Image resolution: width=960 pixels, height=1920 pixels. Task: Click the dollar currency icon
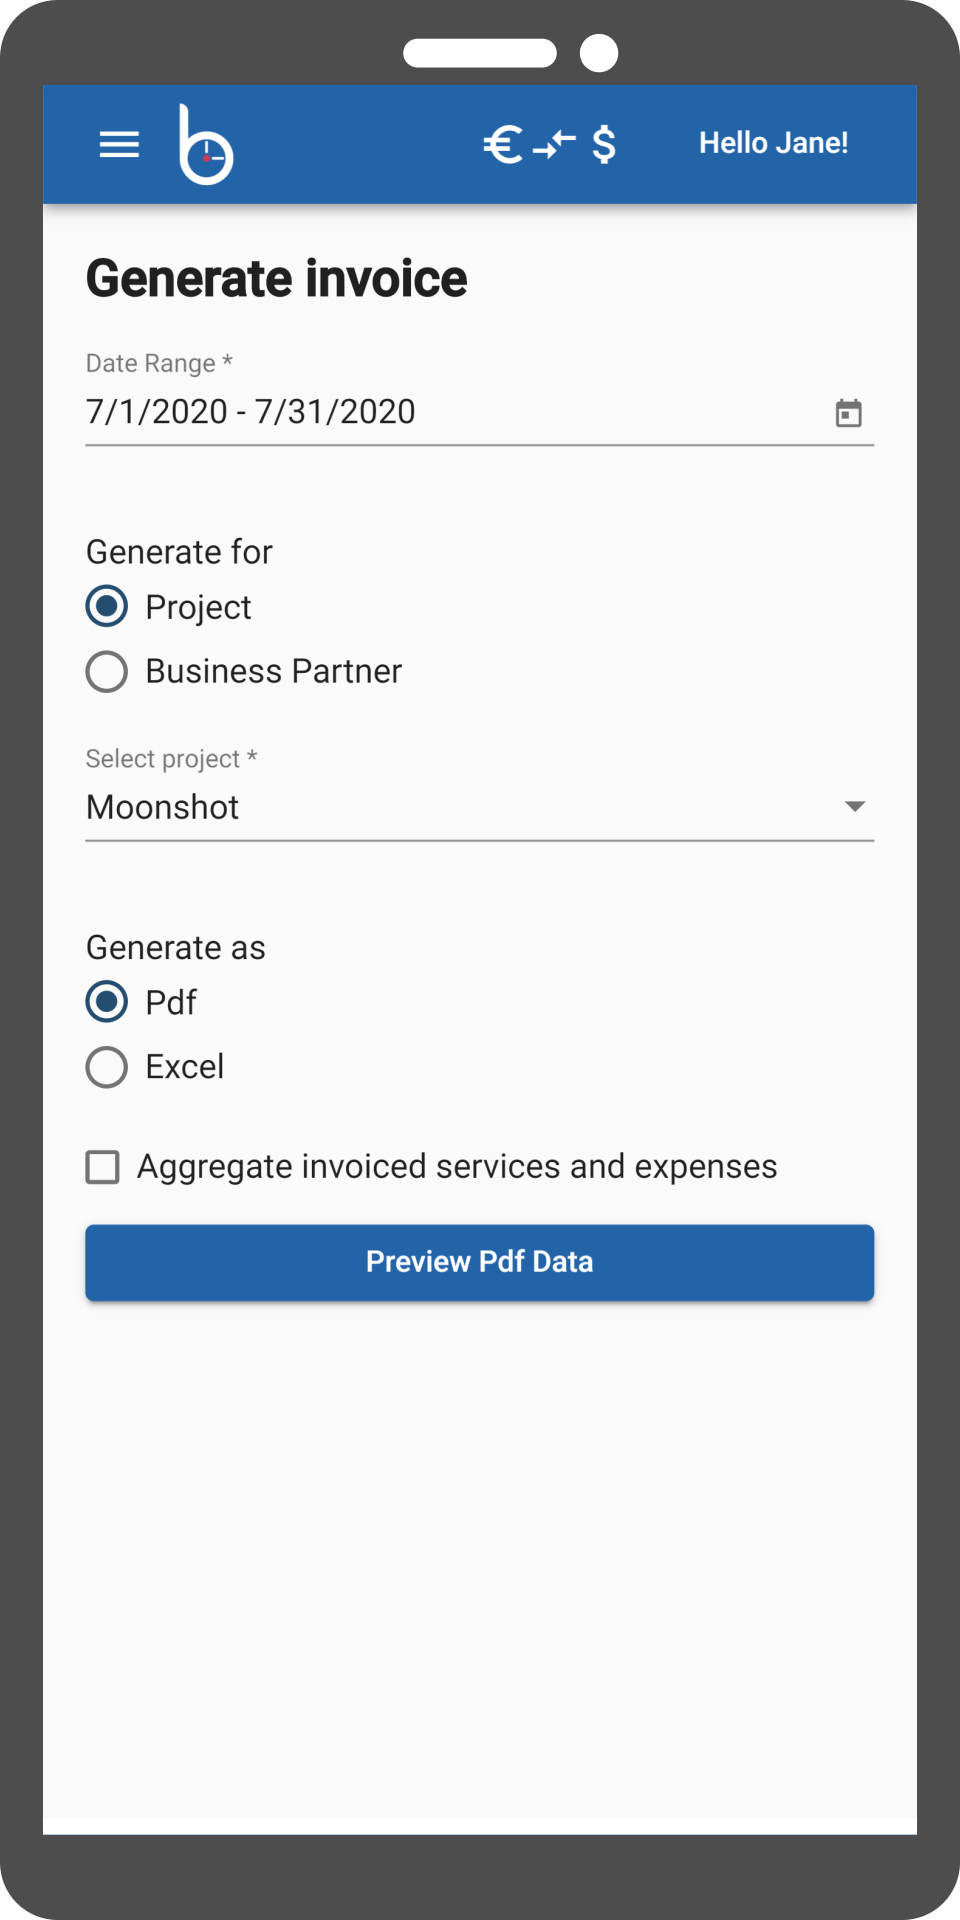[604, 145]
